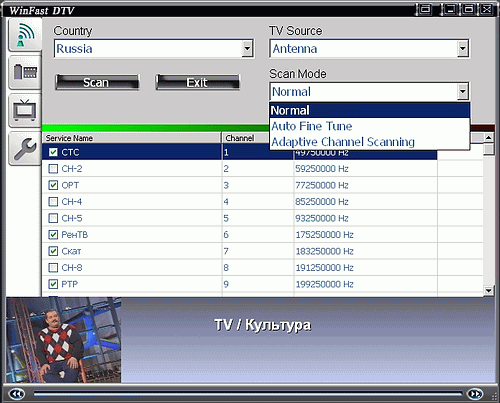Click the forward next arrow at bottom right
Screen dimensions: 500x403
pyautogui.click(x=475, y=394)
